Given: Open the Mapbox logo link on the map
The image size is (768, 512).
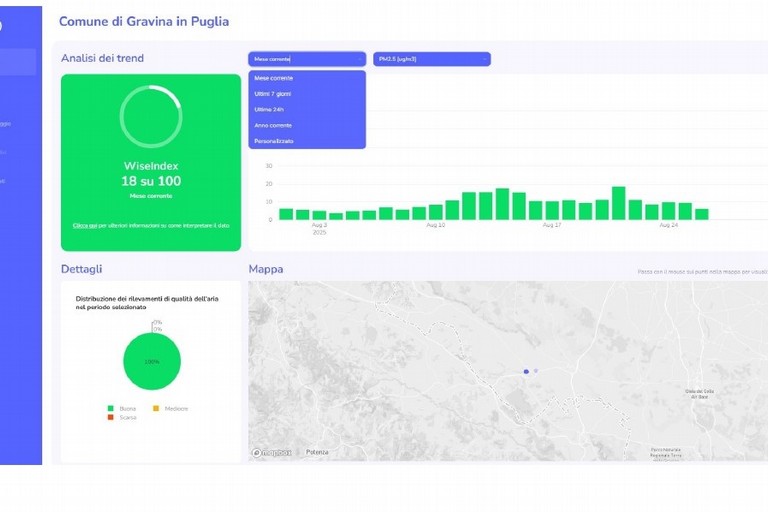Looking at the screenshot, I should [x=272, y=453].
